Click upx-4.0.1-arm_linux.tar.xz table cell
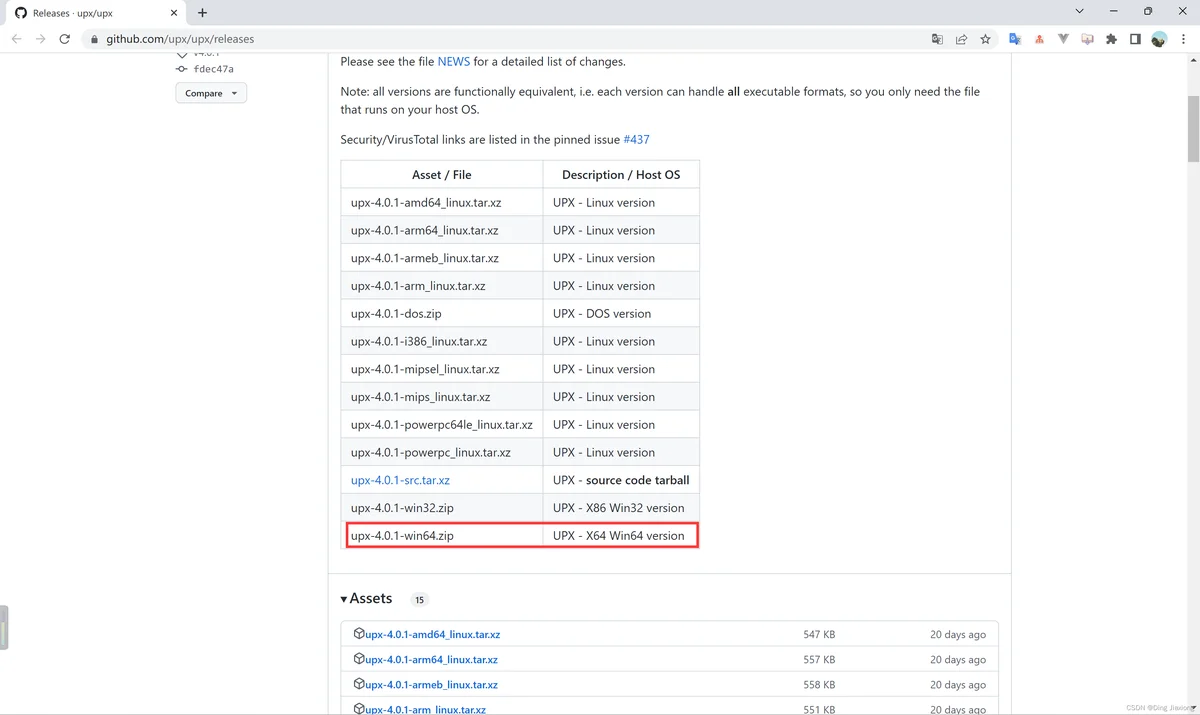The width and height of the screenshot is (1200, 715). (x=442, y=286)
